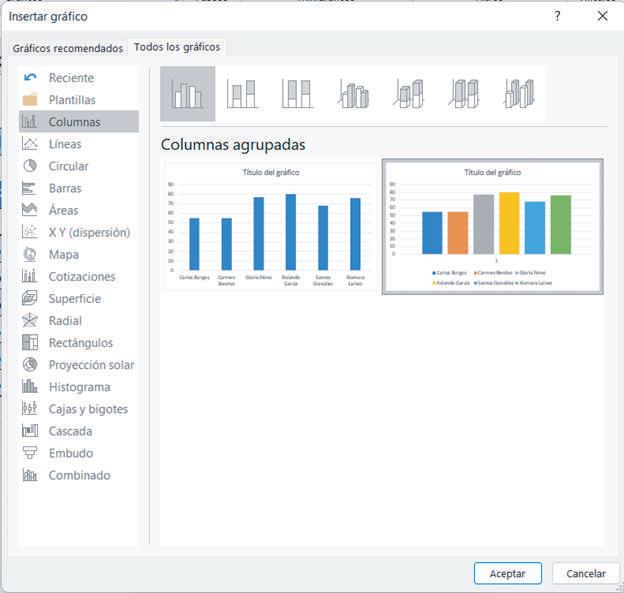The height and width of the screenshot is (593, 624).
Task: Select the 3-D clustered column subtype icon
Action: [353, 94]
